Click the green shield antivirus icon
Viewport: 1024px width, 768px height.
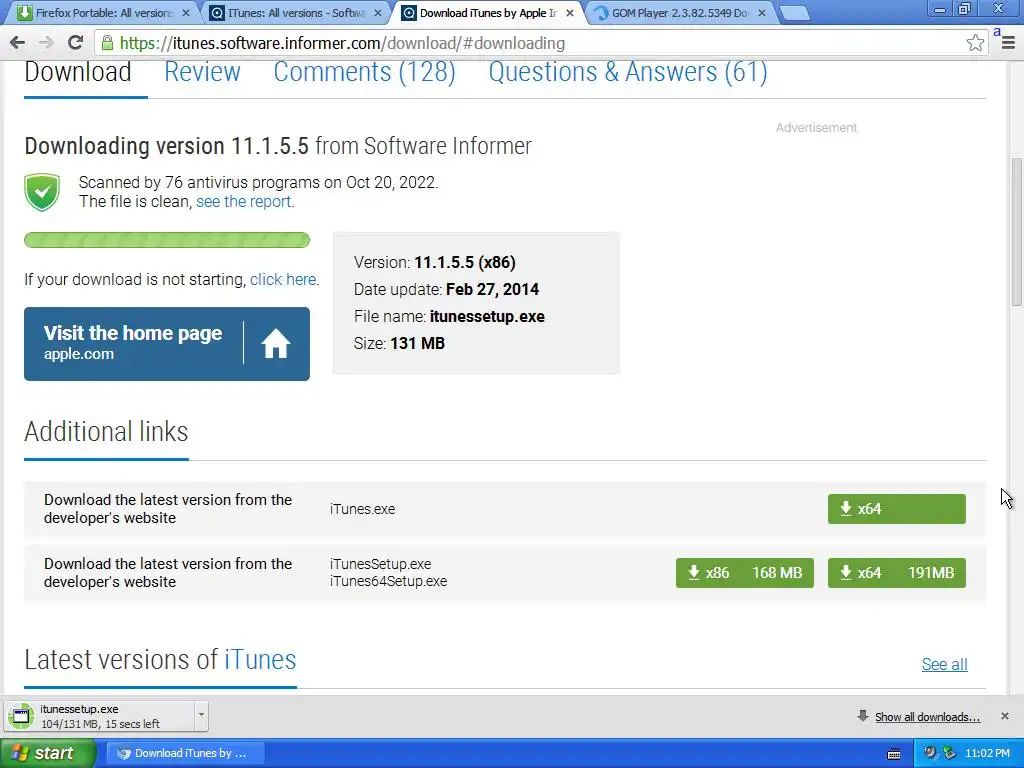click(x=42, y=192)
